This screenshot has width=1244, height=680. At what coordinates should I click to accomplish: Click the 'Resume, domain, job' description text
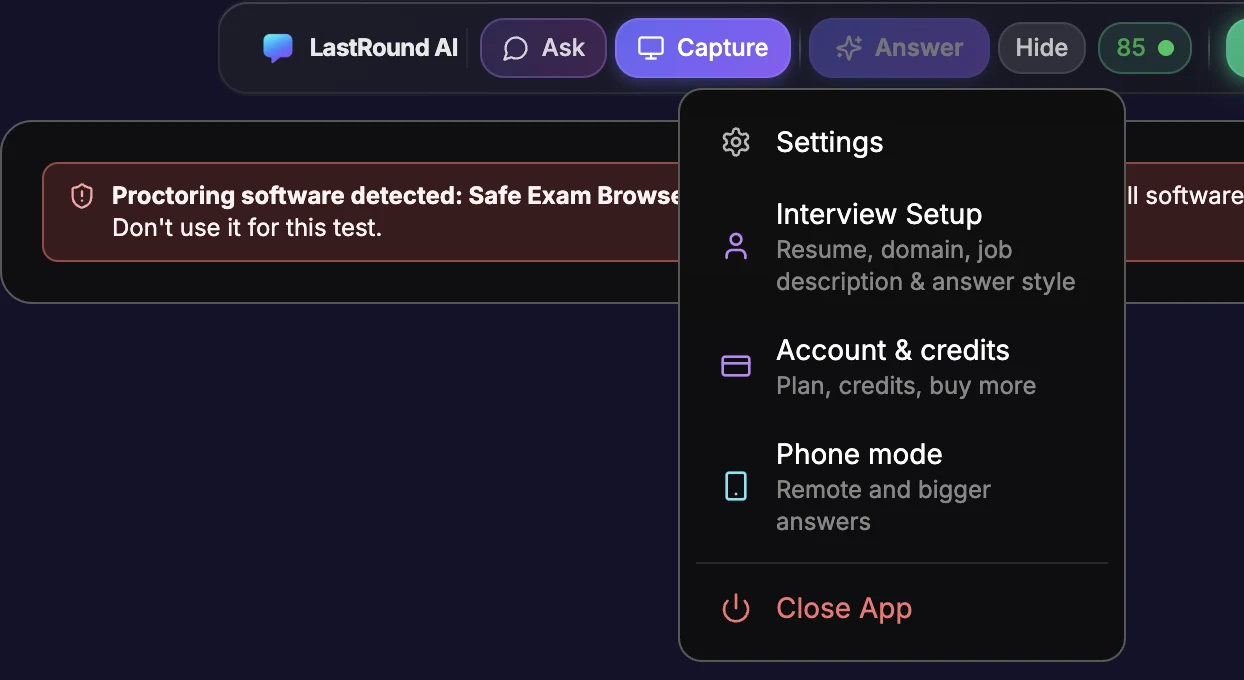pos(895,250)
